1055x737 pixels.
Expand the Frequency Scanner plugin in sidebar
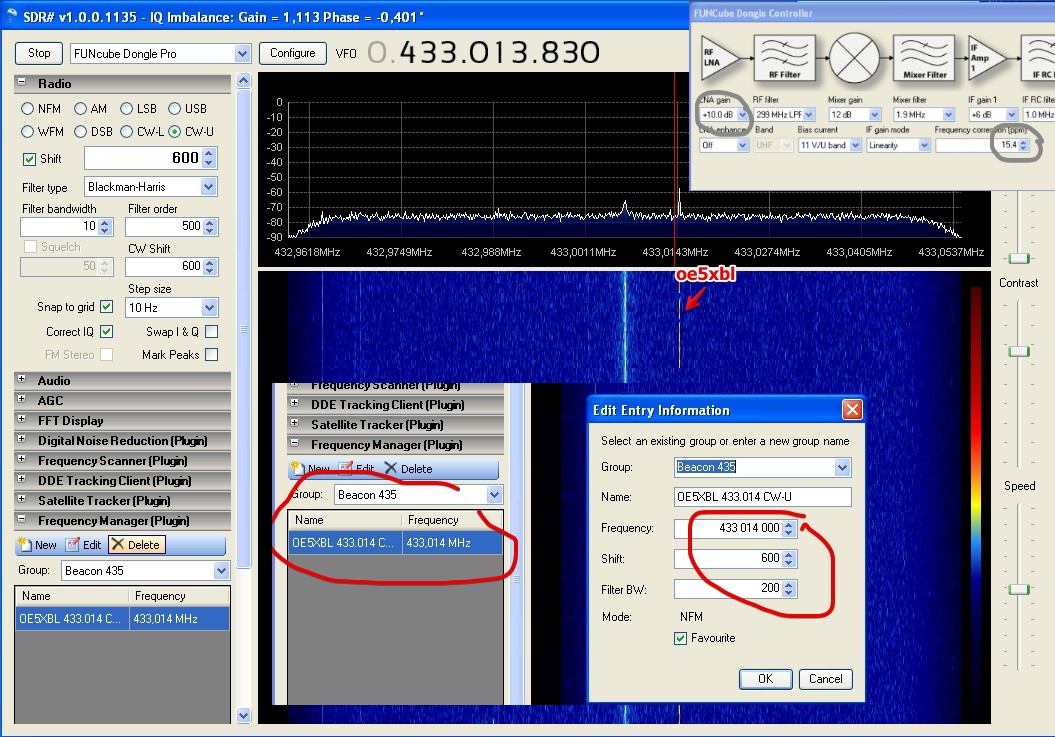pos(22,459)
